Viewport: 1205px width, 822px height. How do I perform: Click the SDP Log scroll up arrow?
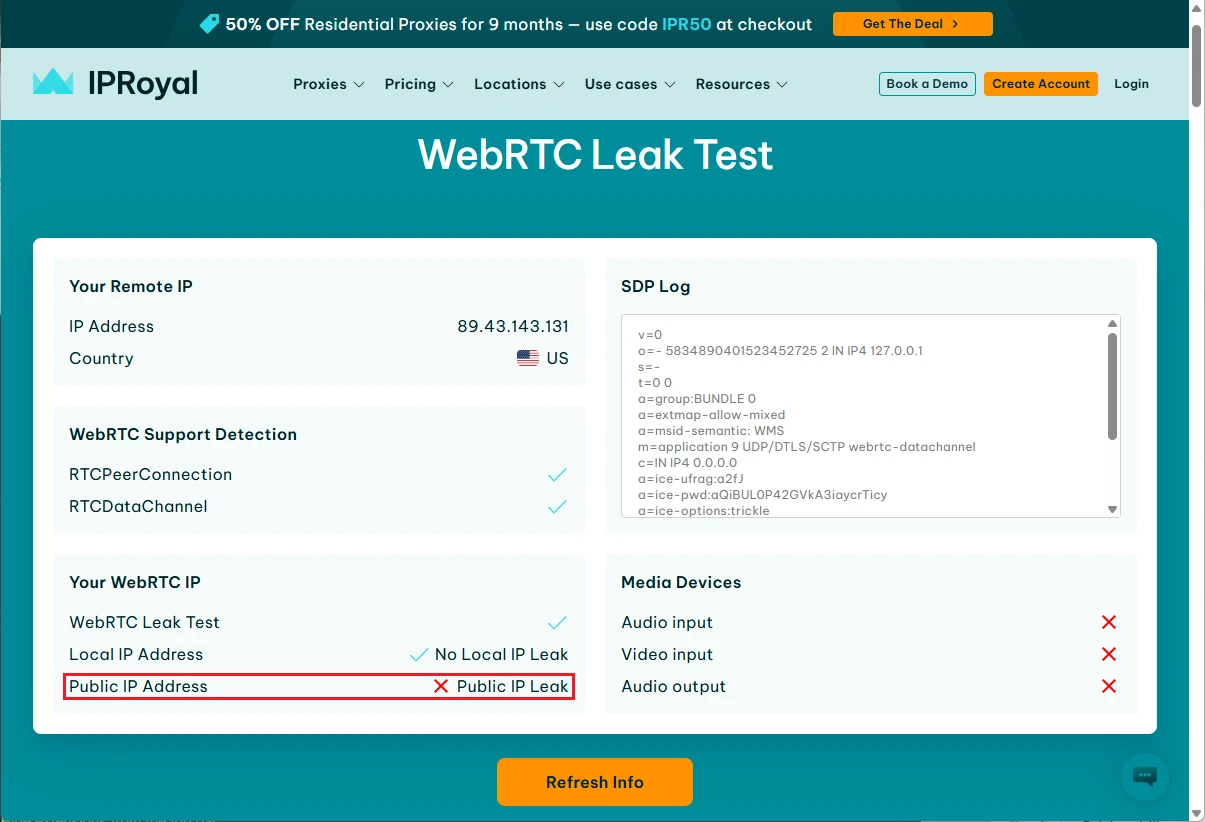[x=1113, y=324]
